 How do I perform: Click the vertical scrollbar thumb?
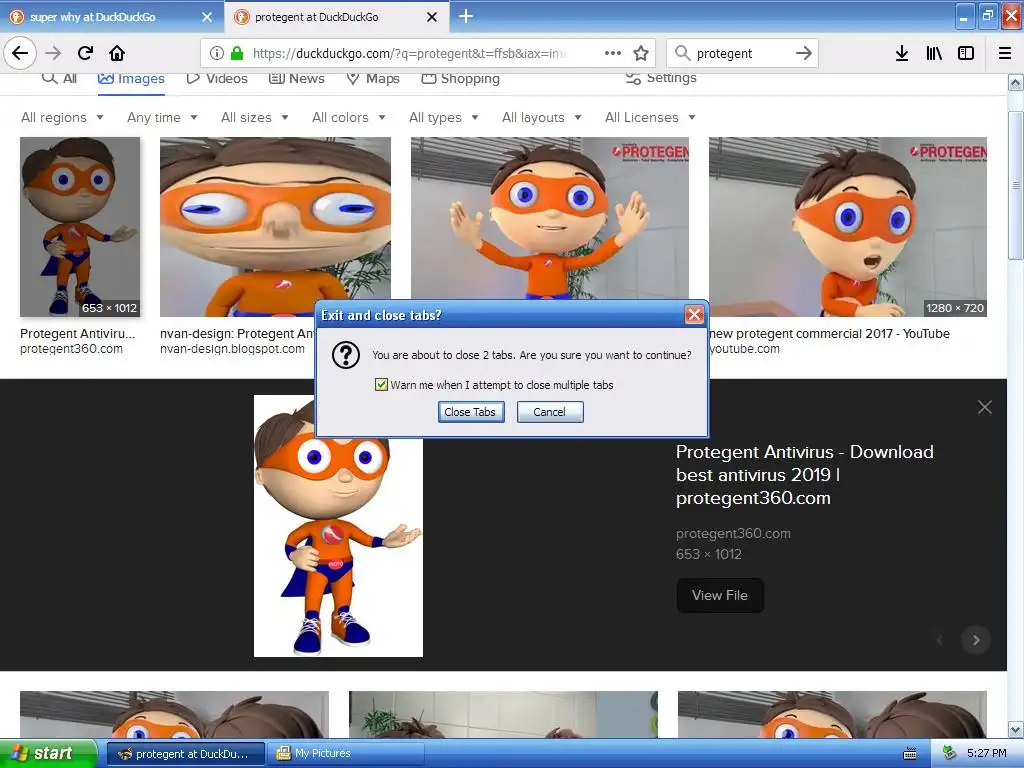tap(1016, 185)
